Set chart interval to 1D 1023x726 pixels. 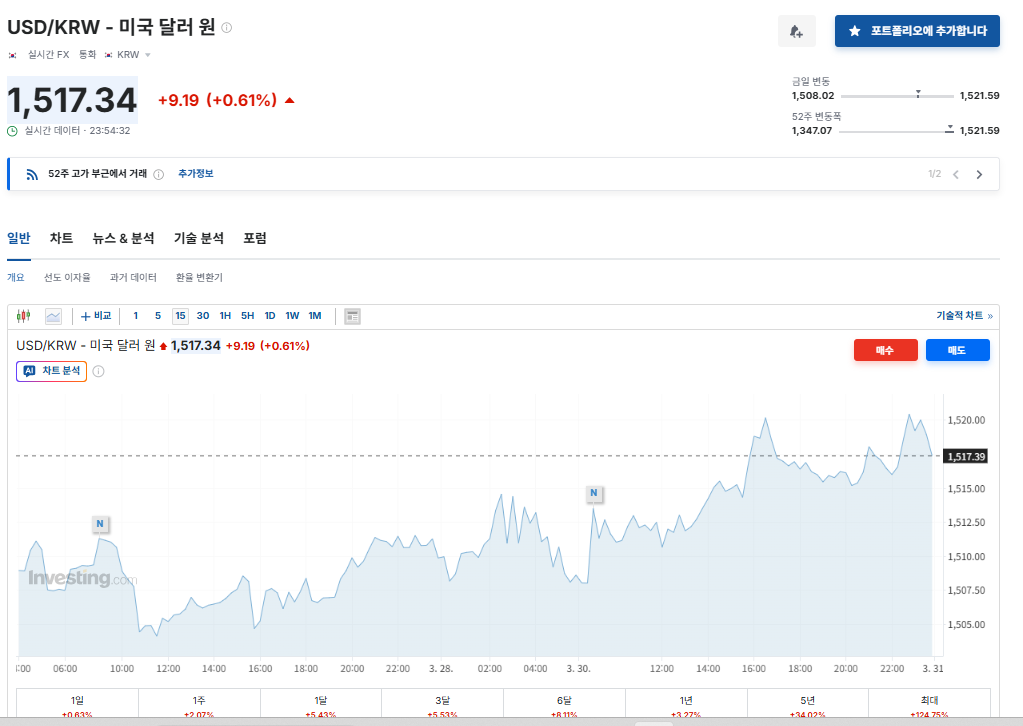269,316
